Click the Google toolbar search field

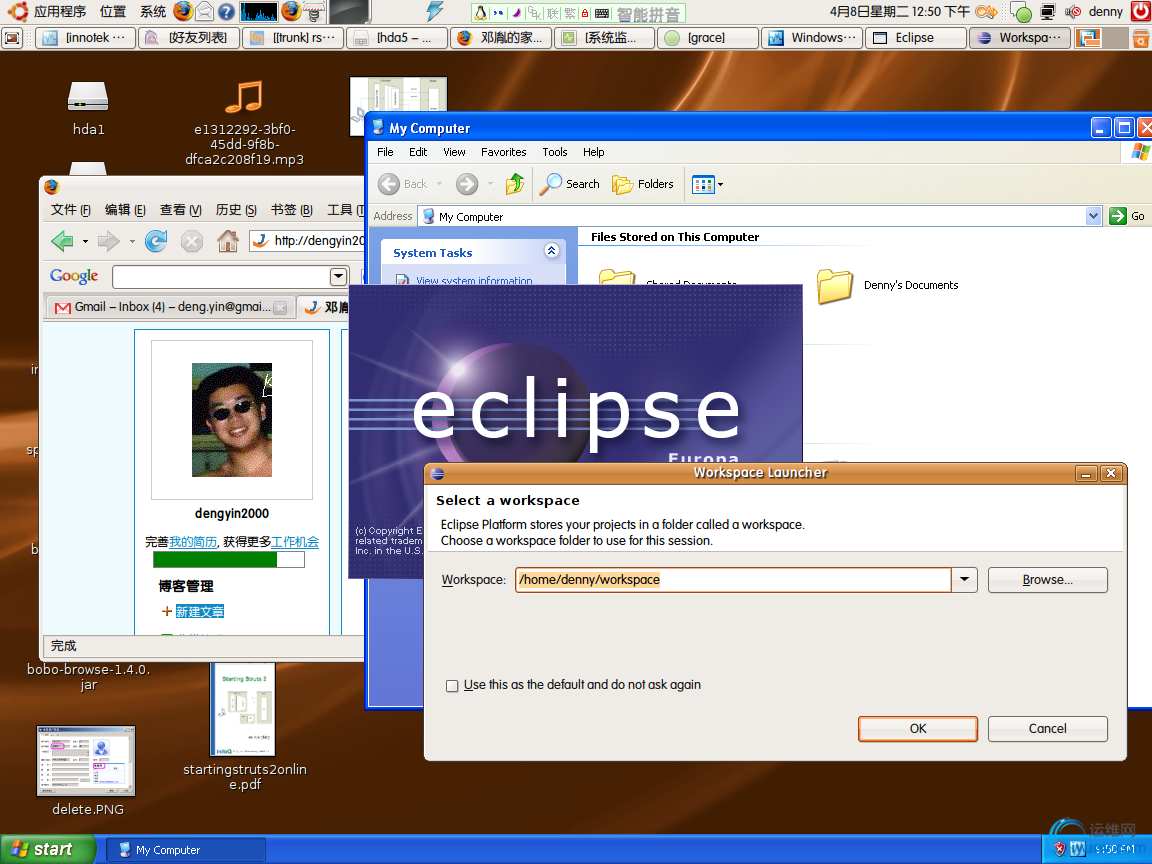tap(221, 277)
